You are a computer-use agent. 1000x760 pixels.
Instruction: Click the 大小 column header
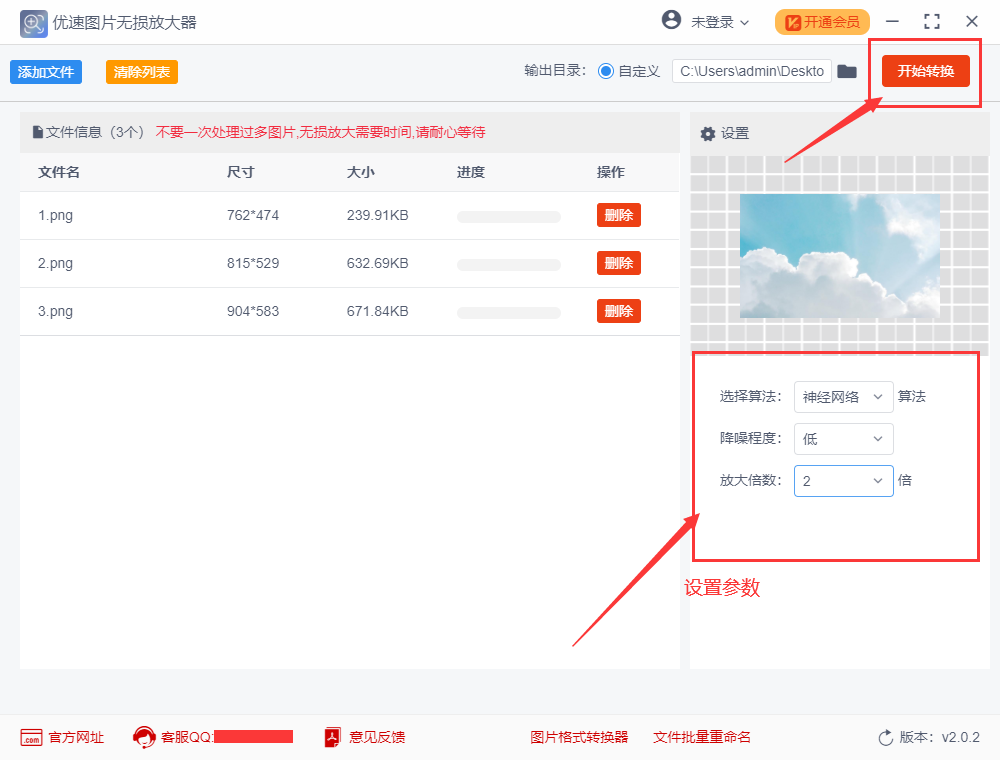[x=360, y=172]
